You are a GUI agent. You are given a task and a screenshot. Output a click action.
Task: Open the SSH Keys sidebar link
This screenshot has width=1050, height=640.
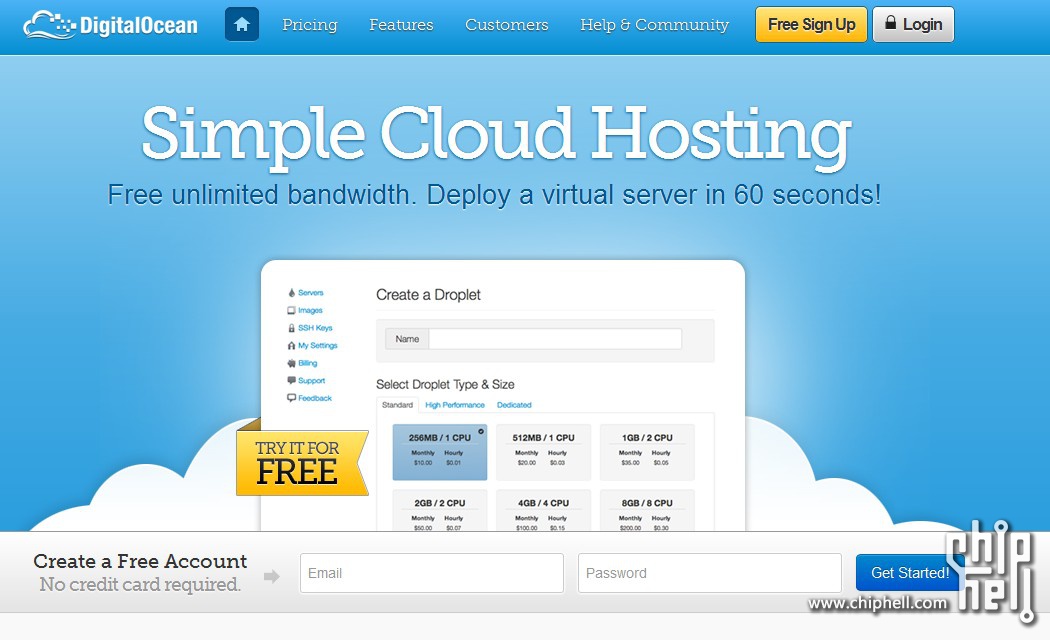pos(315,328)
